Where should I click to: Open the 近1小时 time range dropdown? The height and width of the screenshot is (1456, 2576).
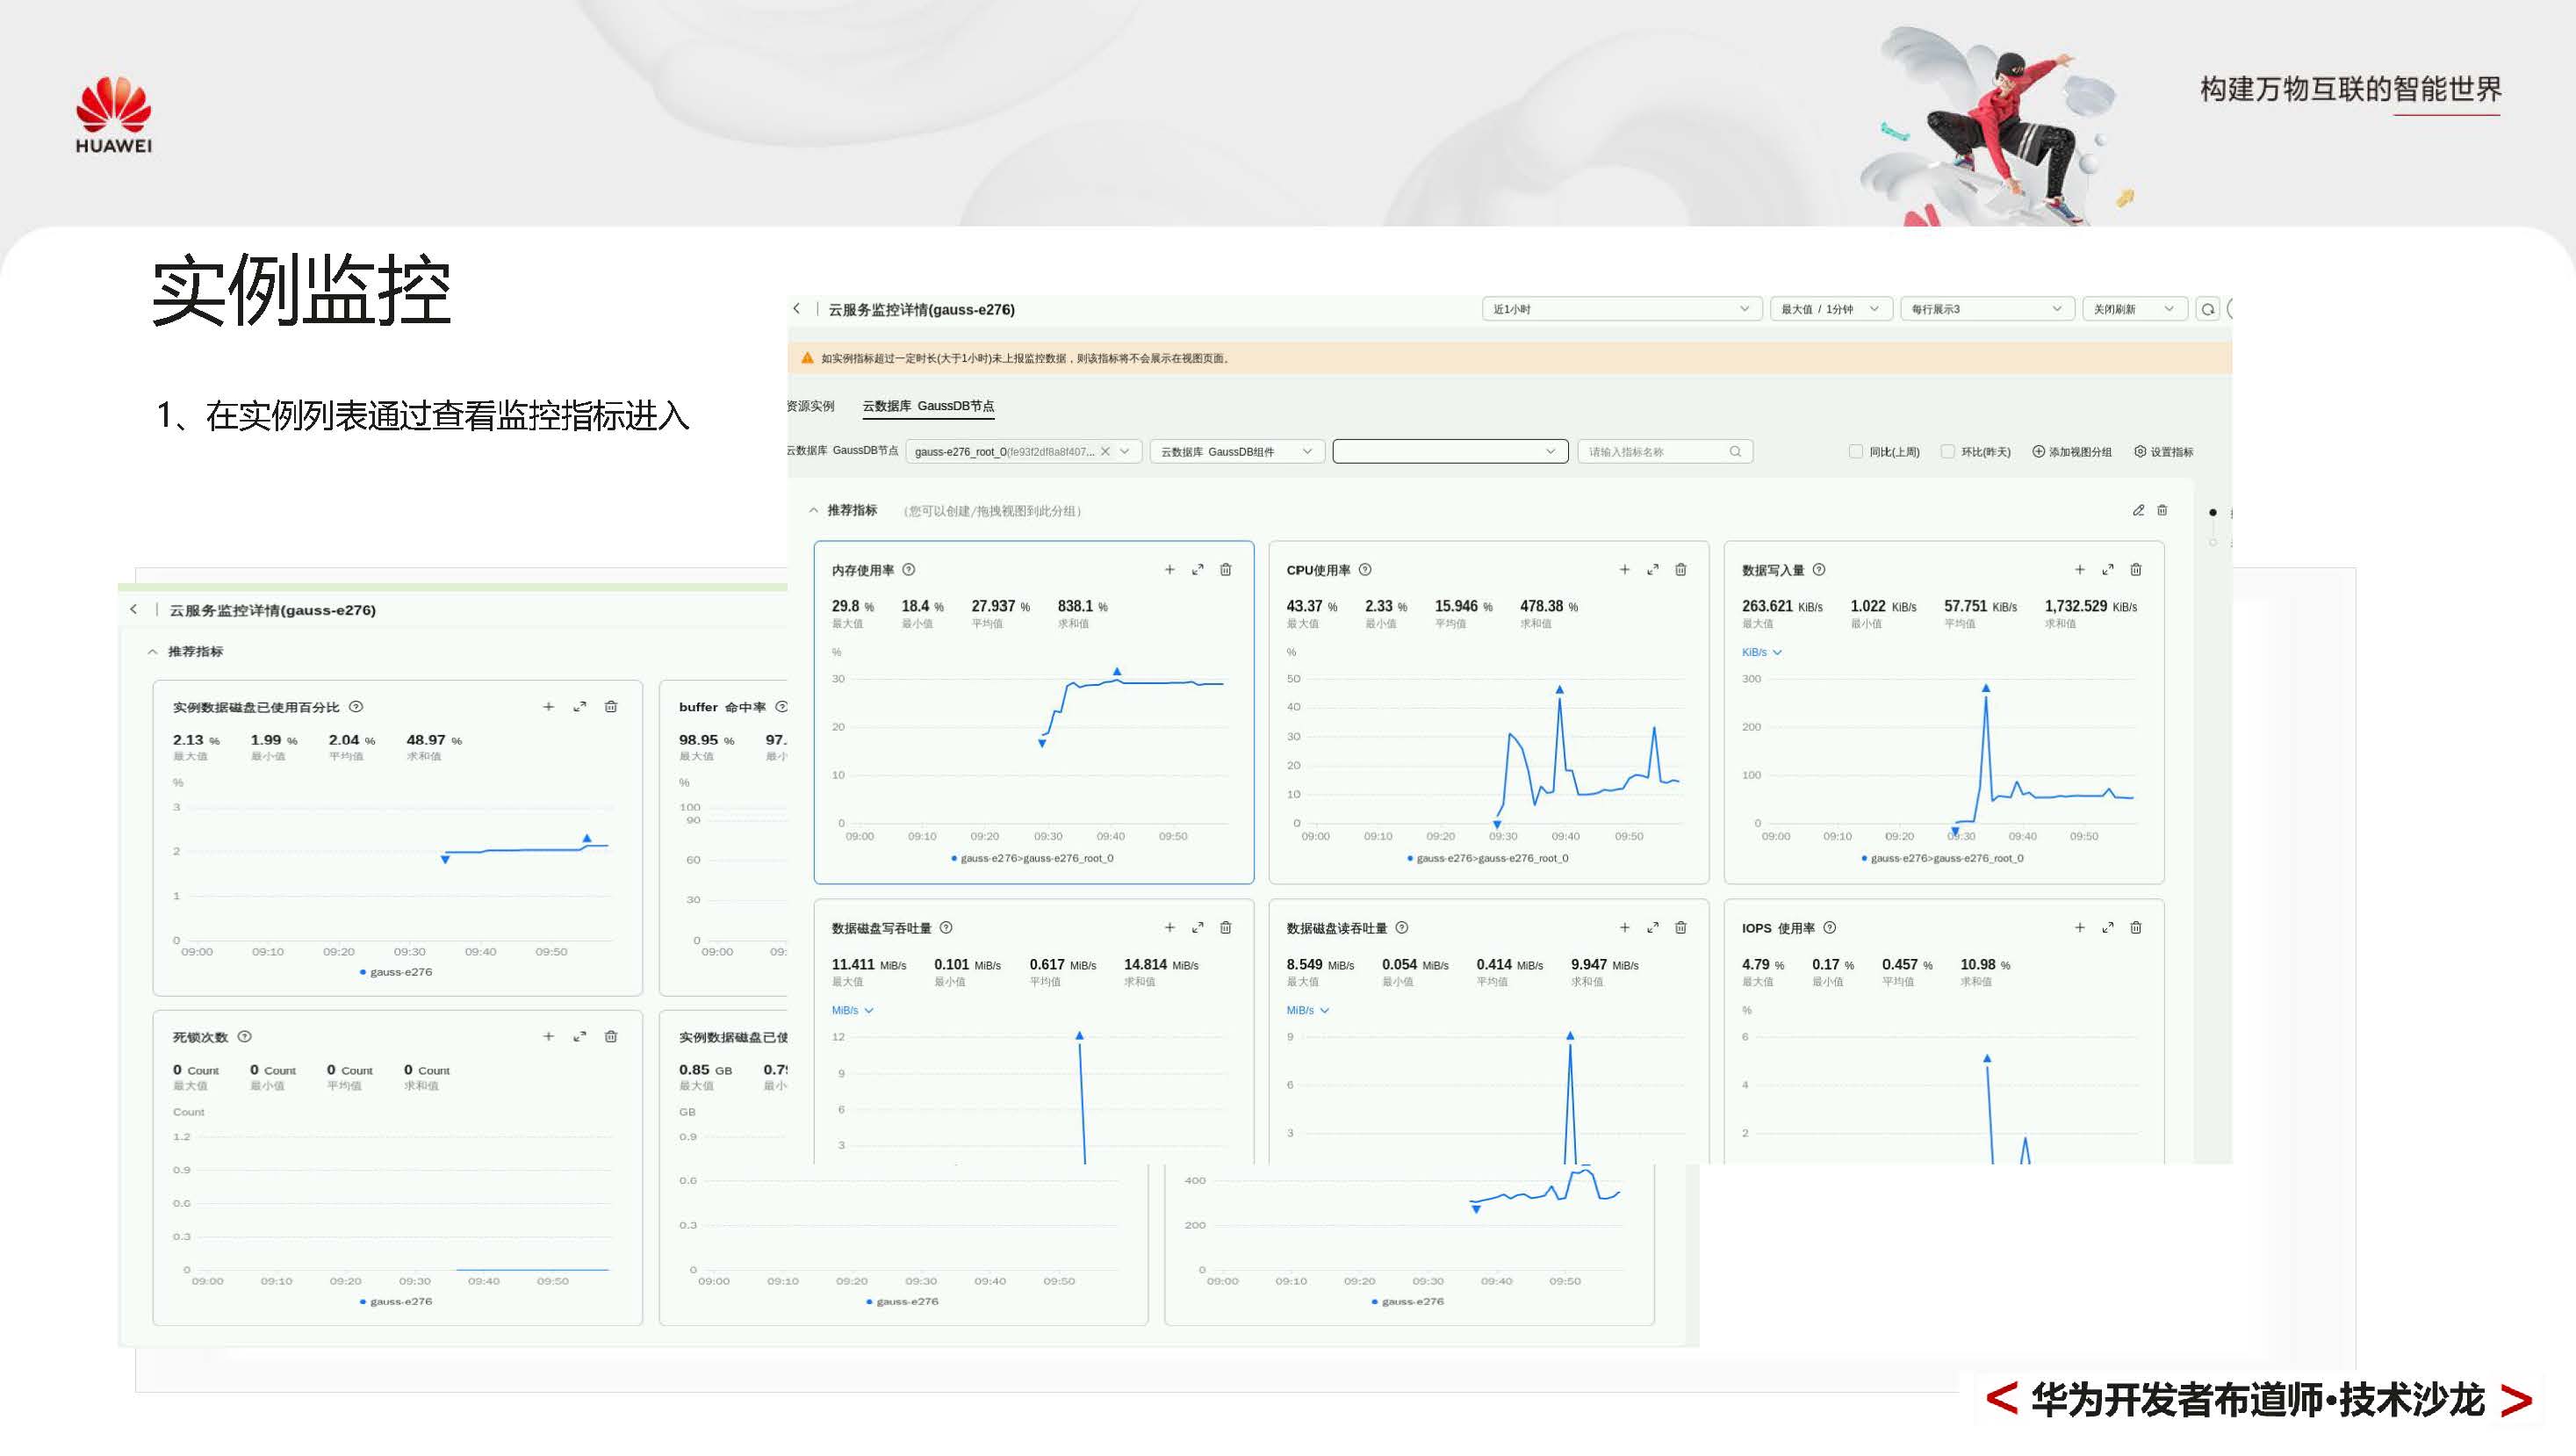click(1620, 309)
